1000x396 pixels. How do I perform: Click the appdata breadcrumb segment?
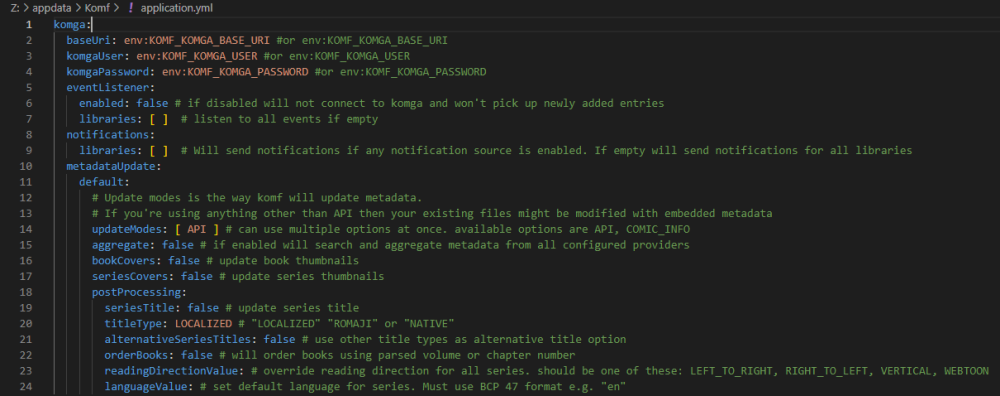coord(53,8)
